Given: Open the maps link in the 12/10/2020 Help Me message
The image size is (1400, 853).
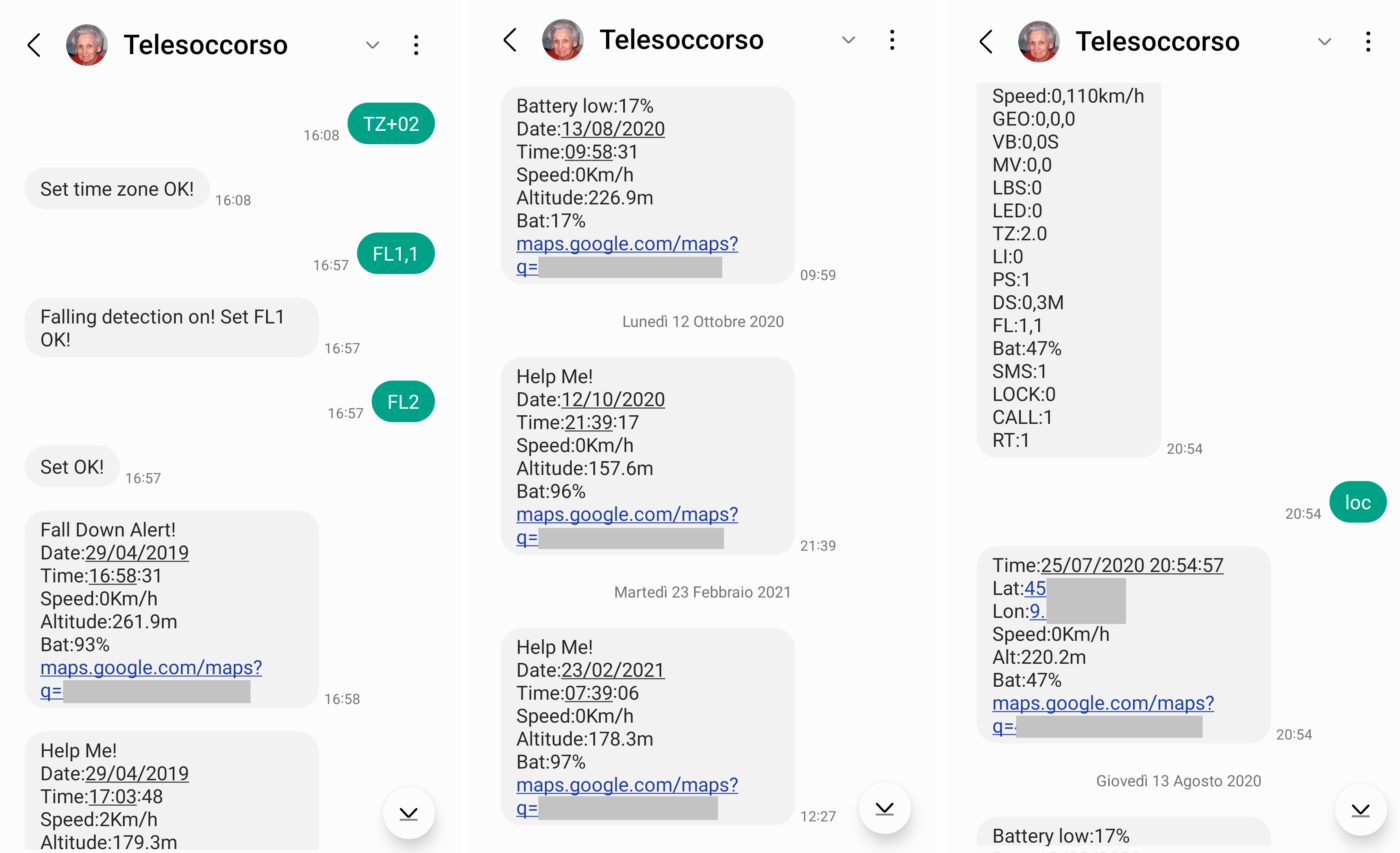Looking at the screenshot, I should click(627, 515).
